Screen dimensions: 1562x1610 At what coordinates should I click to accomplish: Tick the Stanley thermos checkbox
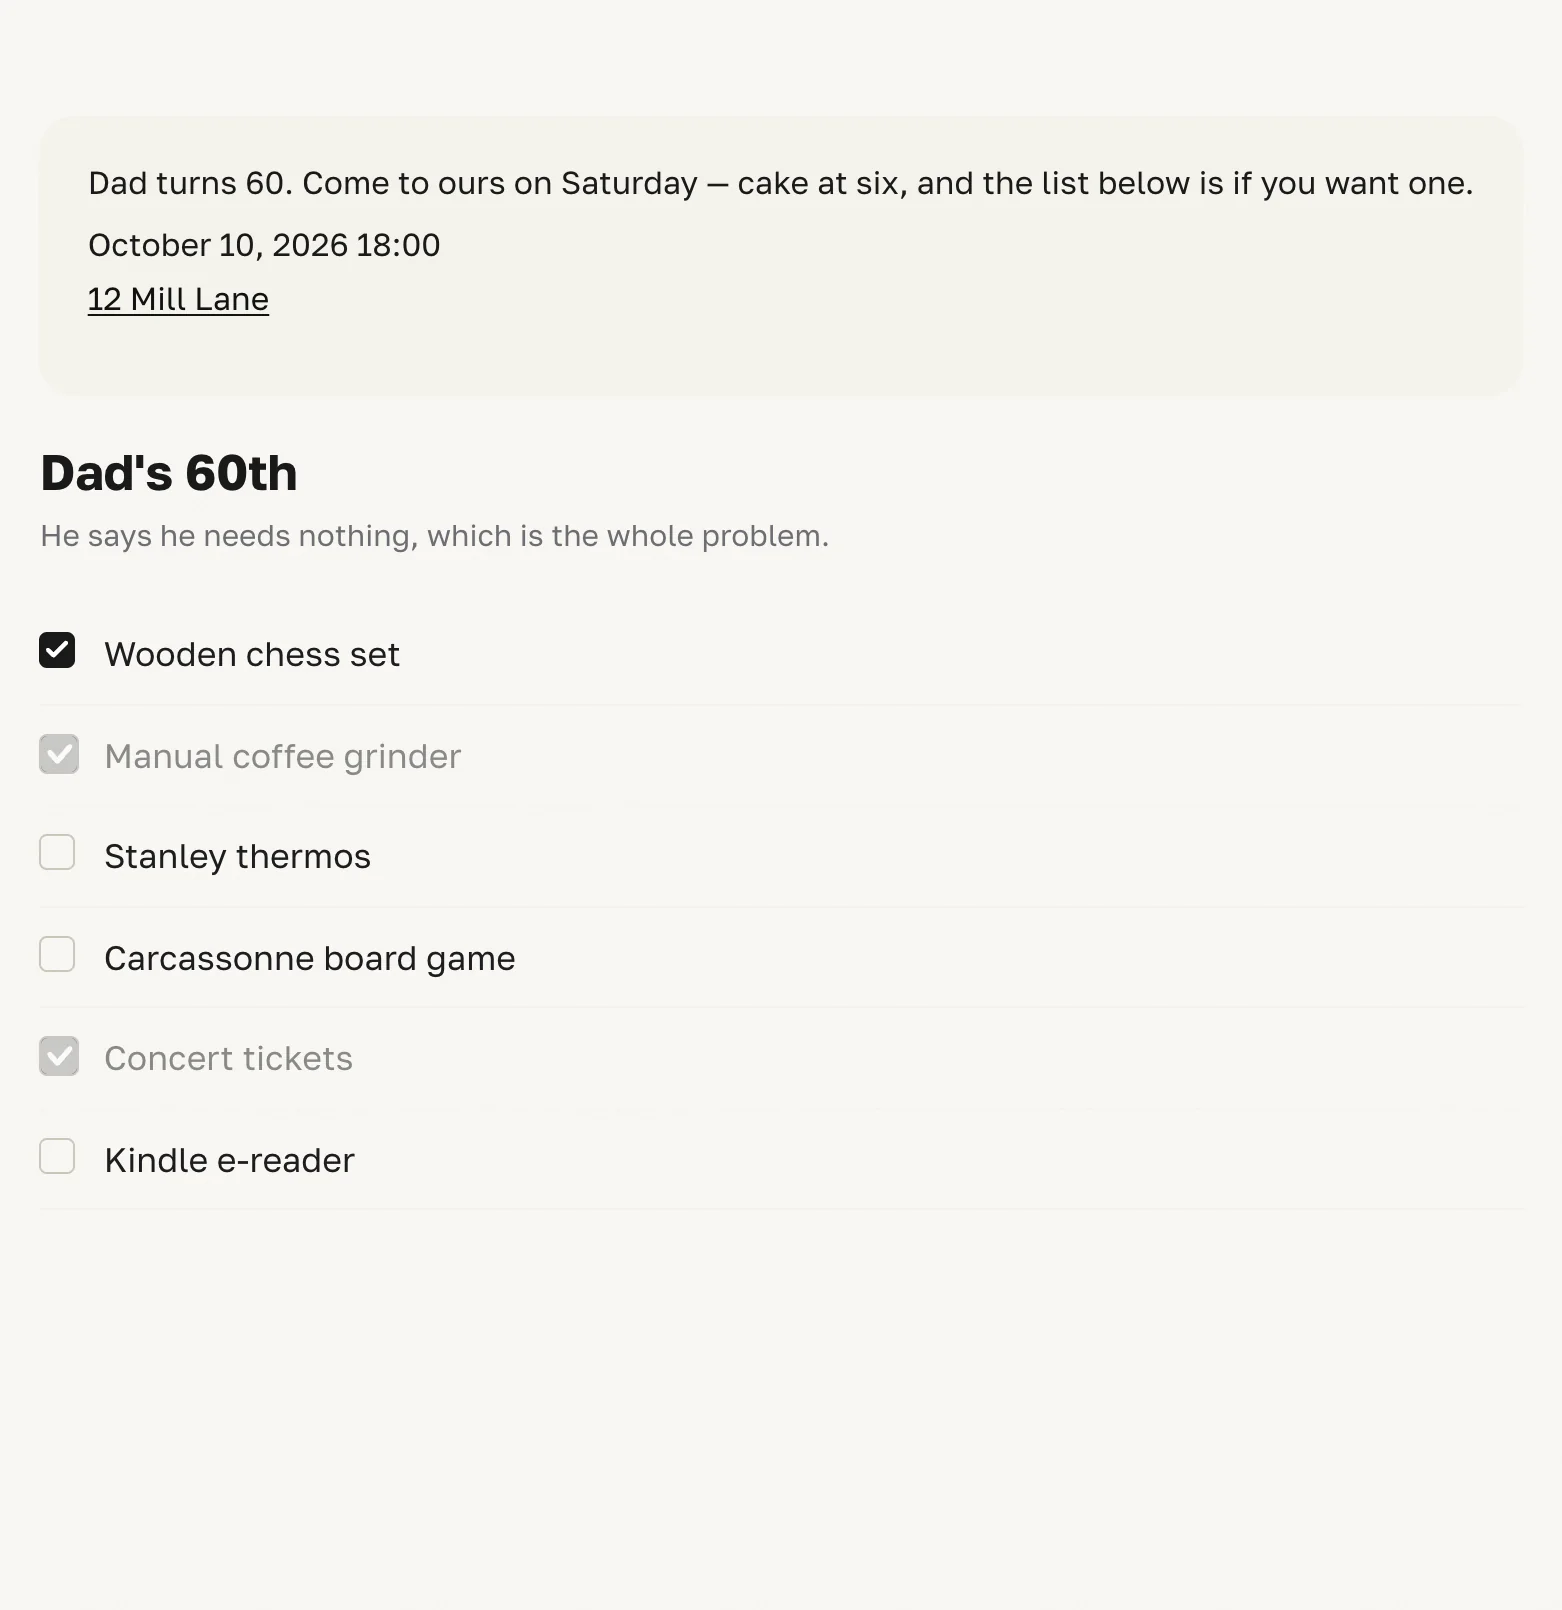click(x=57, y=852)
